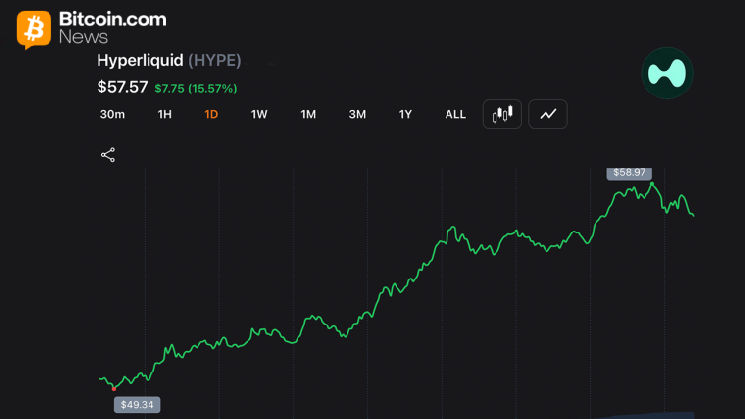Share the HYPE price chart

(108, 155)
